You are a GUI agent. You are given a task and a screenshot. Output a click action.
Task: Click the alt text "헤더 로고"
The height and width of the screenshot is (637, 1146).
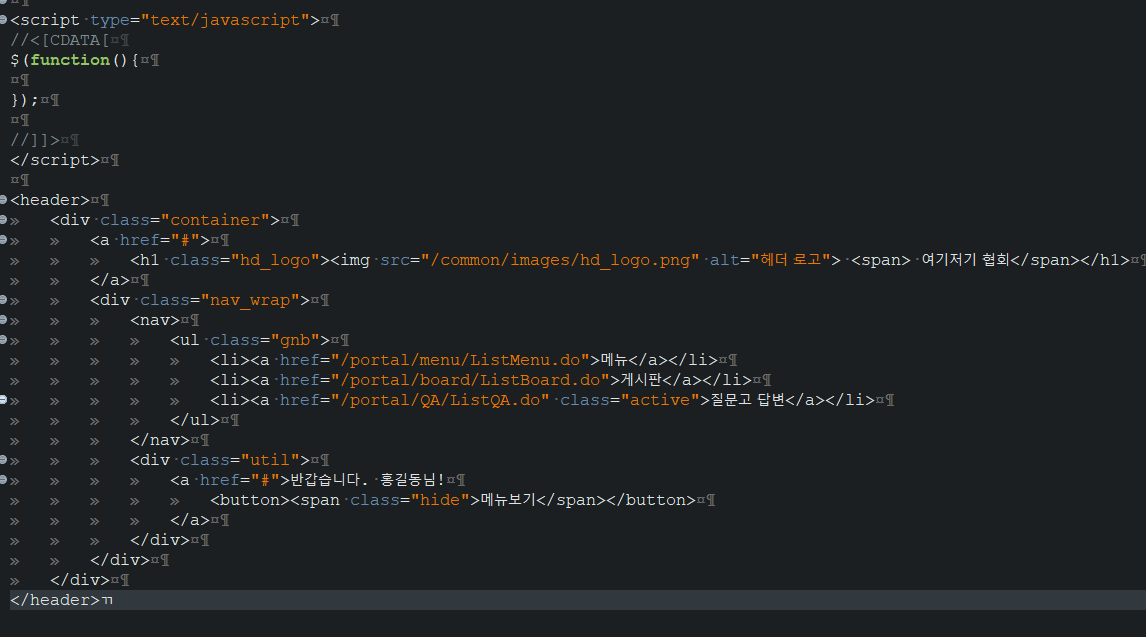[791, 260]
